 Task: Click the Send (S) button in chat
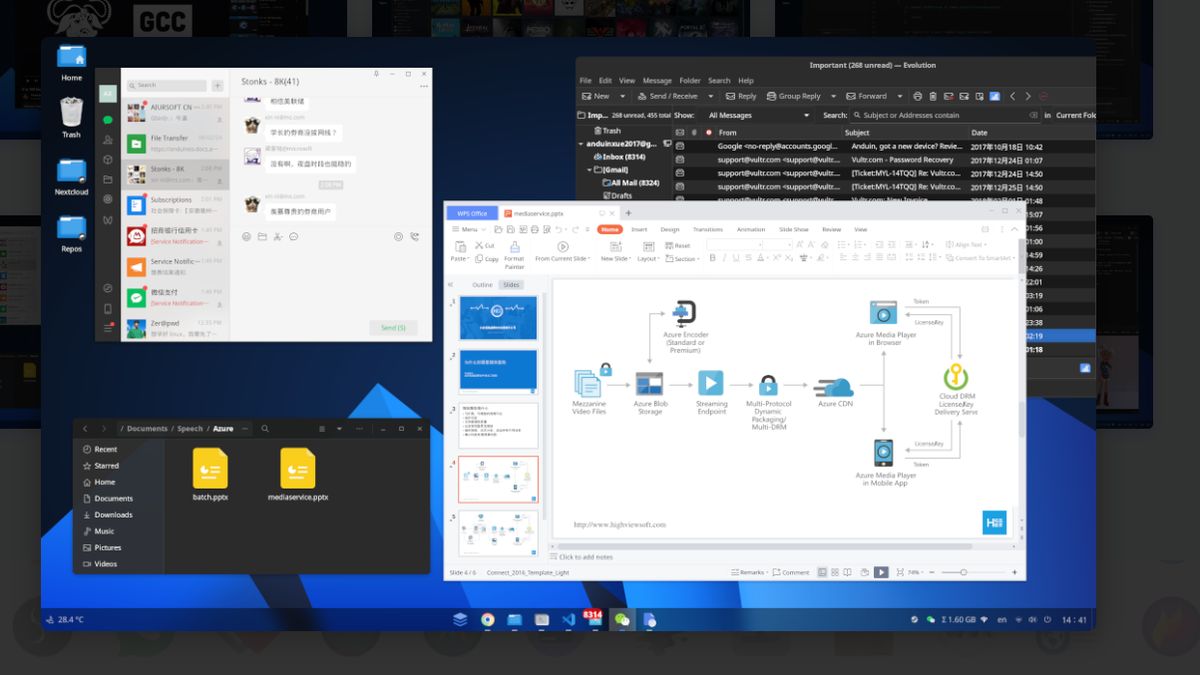[393, 328]
